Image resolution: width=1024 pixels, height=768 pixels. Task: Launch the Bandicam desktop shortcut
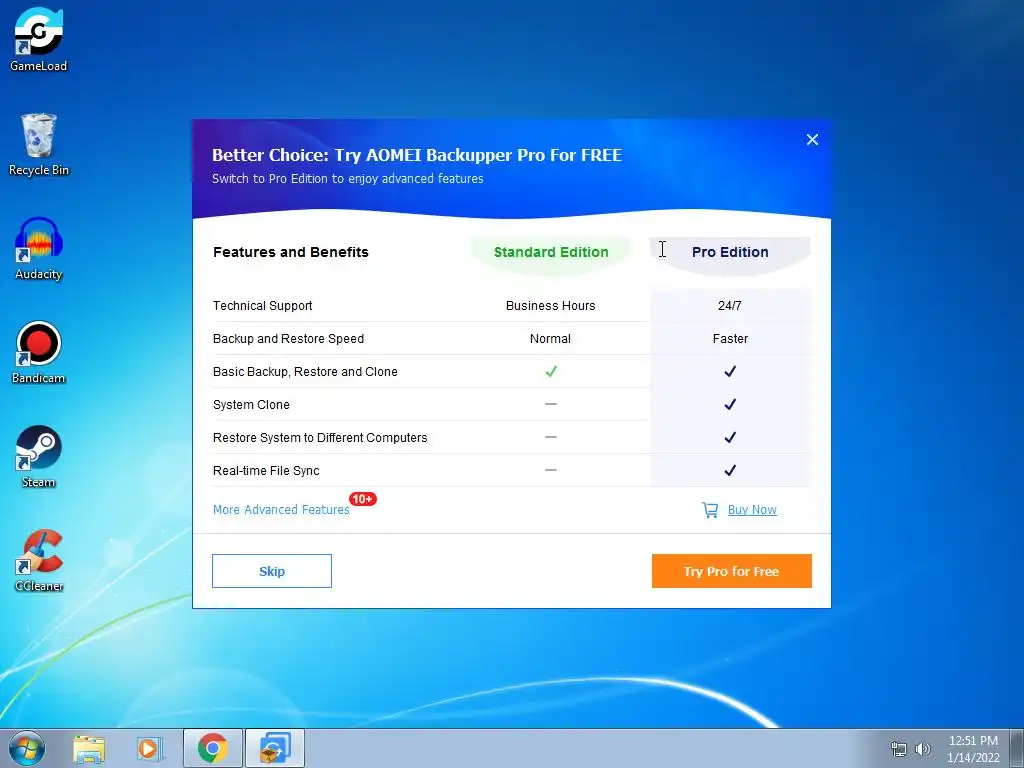point(39,353)
